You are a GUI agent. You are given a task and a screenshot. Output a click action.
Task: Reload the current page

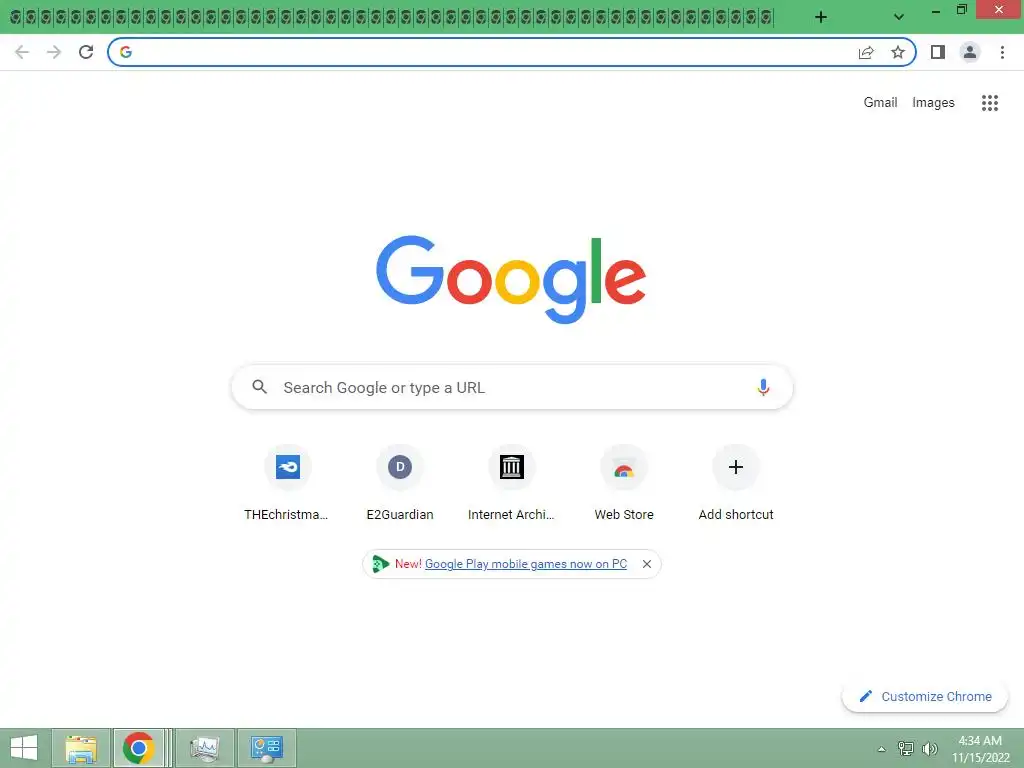pos(86,52)
